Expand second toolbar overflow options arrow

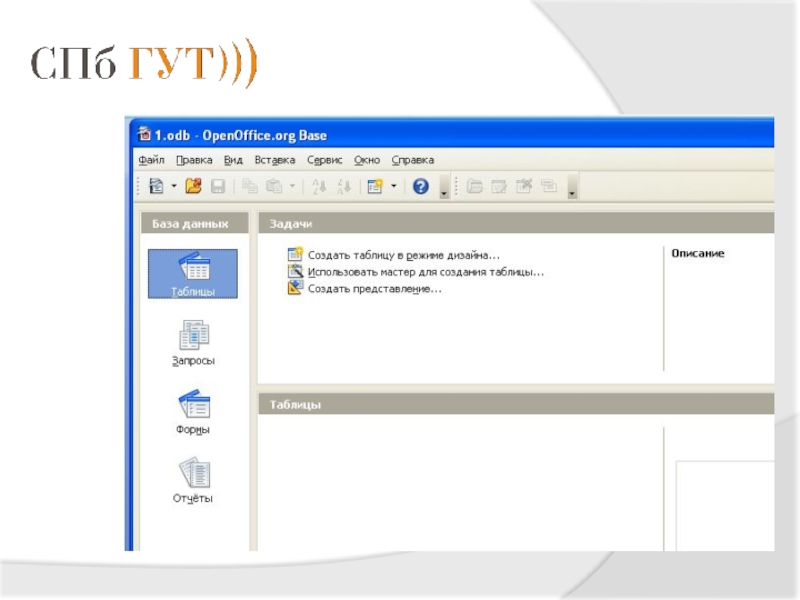tap(572, 187)
